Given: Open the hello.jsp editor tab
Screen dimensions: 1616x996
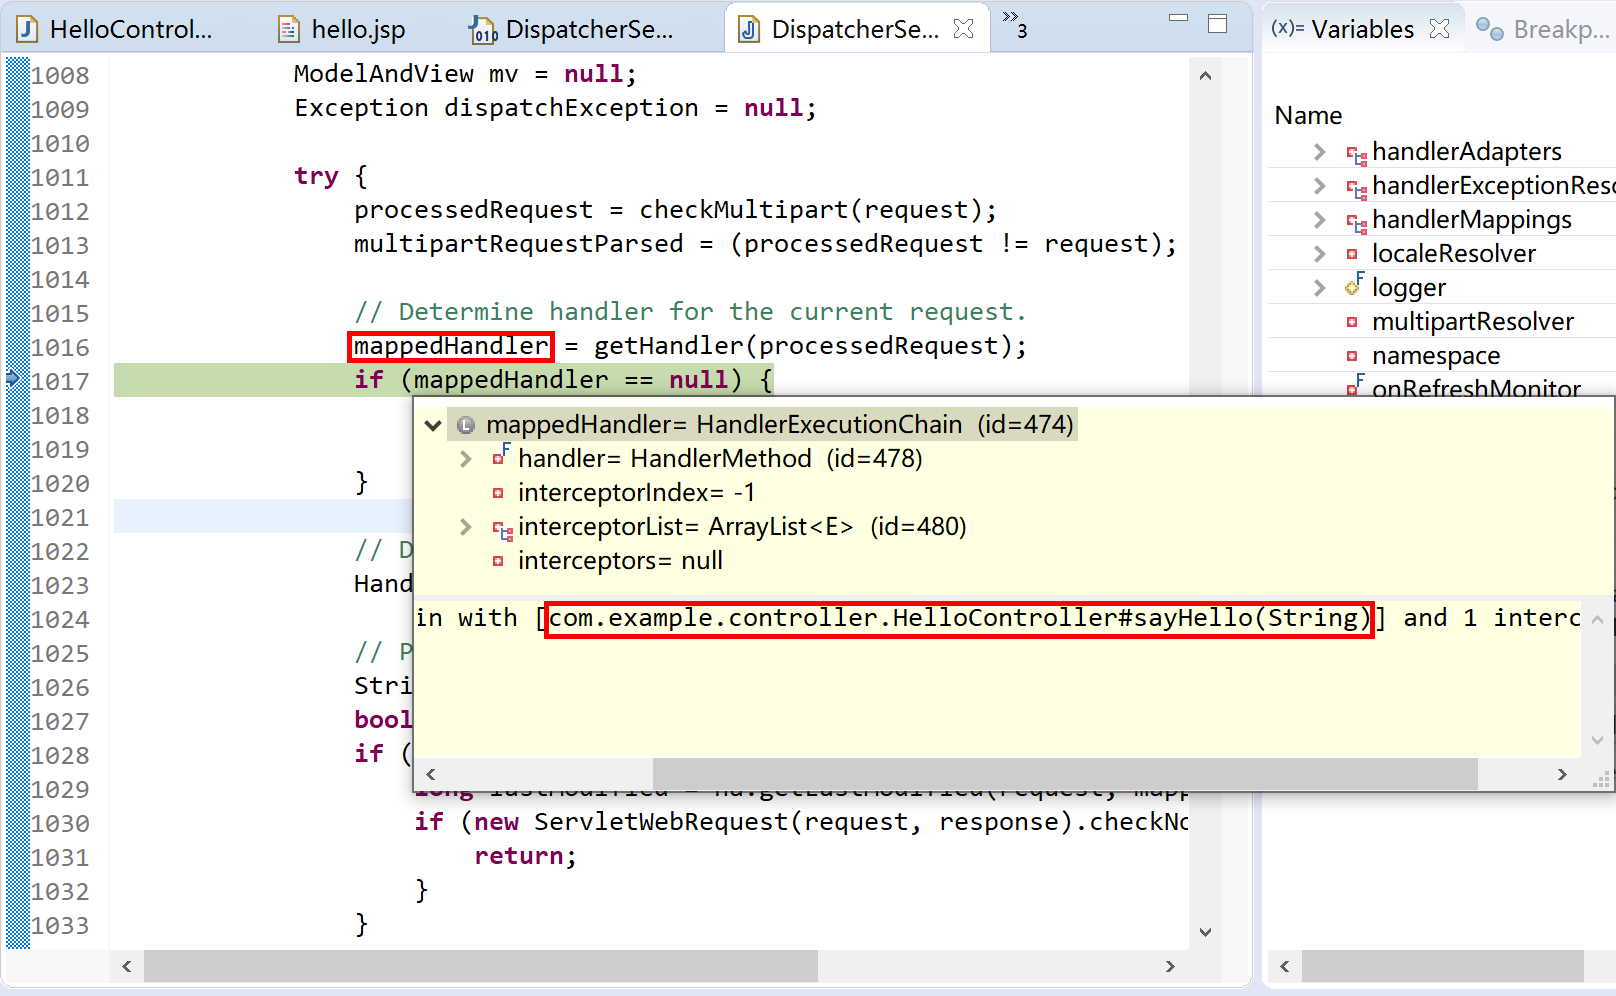Looking at the screenshot, I should click(x=342, y=29).
